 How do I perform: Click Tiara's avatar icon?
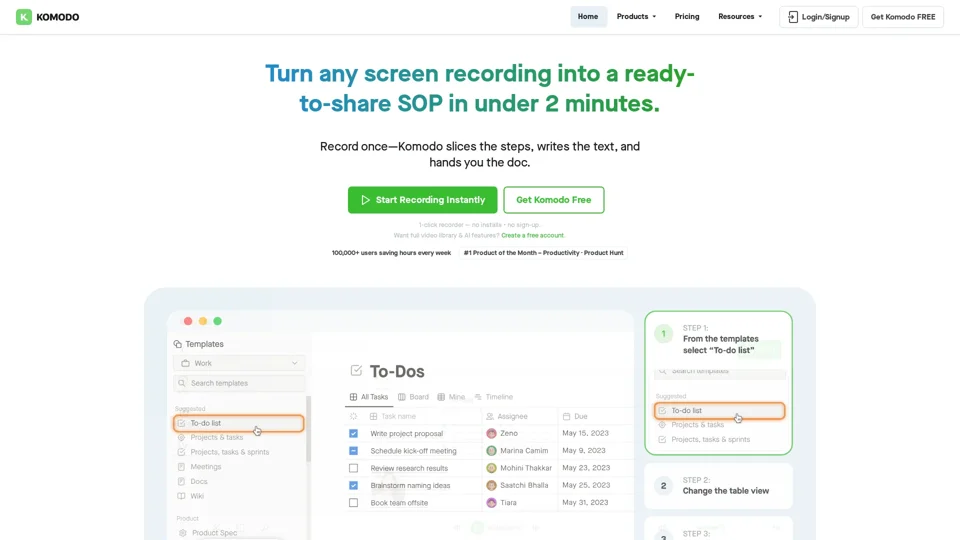491,503
